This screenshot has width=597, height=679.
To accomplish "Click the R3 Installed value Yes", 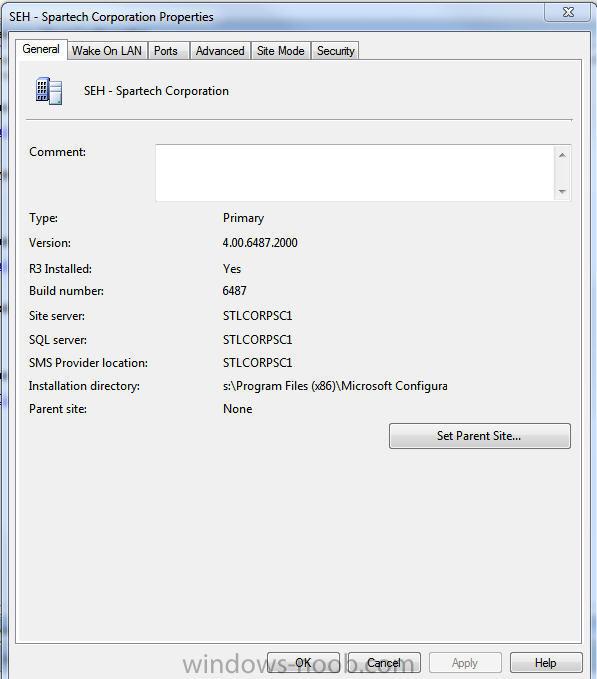I will pyautogui.click(x=232, y=269).
